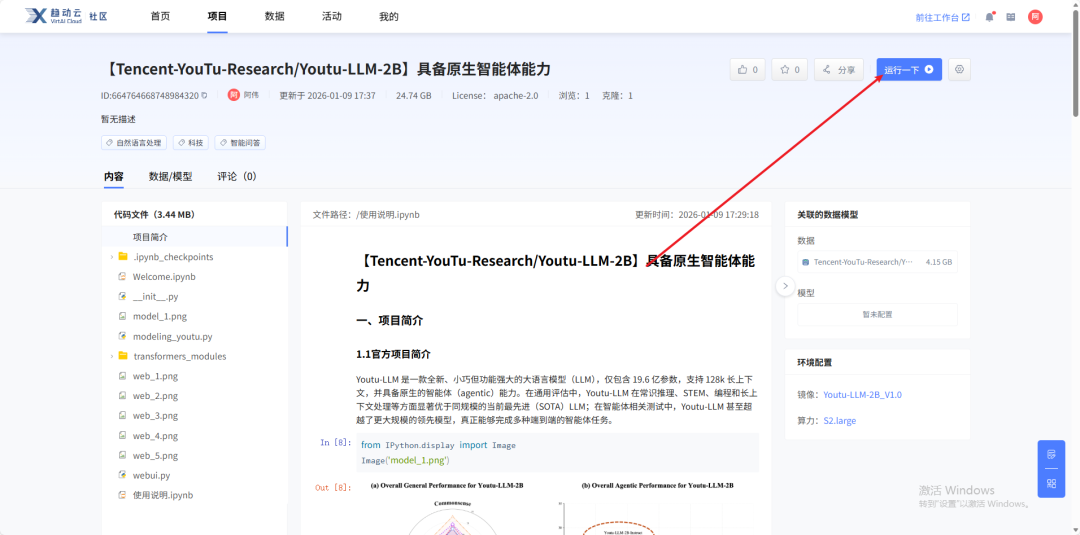Click the 运行一下 run button
Screen dimensions: 1080x535
point(908,70)
